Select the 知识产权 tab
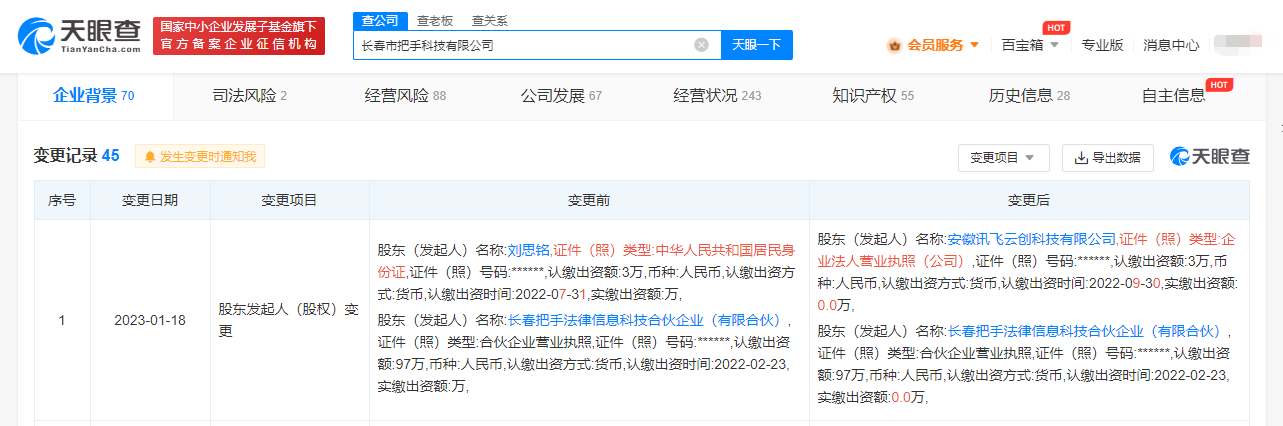 point(872,96)
